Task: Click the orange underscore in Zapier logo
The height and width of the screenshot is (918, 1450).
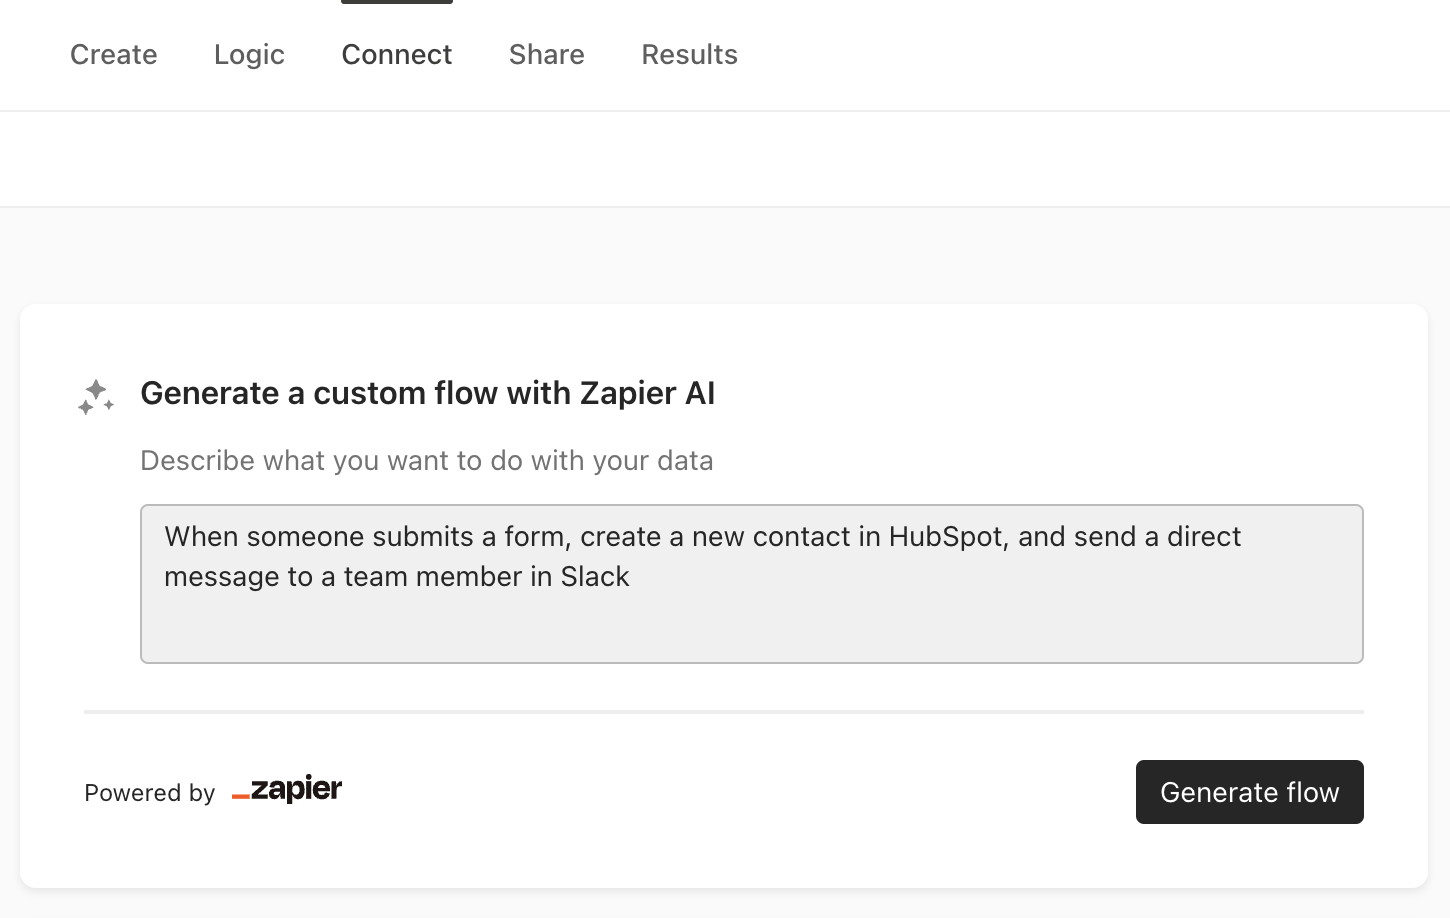Action: point(240,797)
